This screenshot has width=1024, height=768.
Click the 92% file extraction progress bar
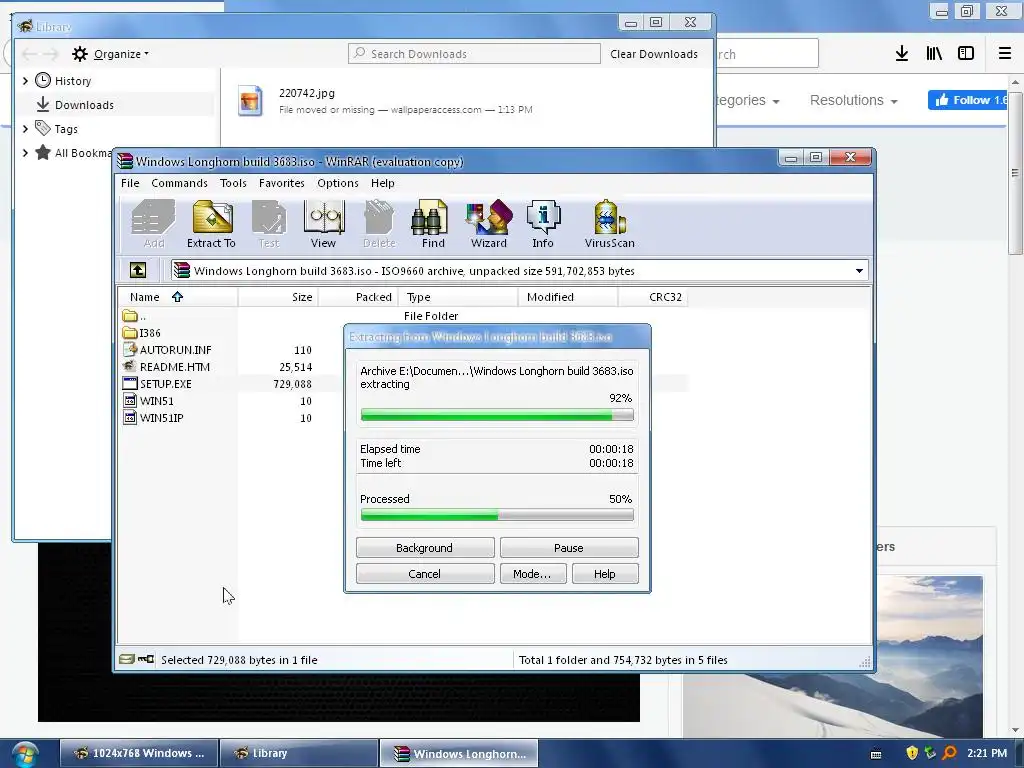497,415
